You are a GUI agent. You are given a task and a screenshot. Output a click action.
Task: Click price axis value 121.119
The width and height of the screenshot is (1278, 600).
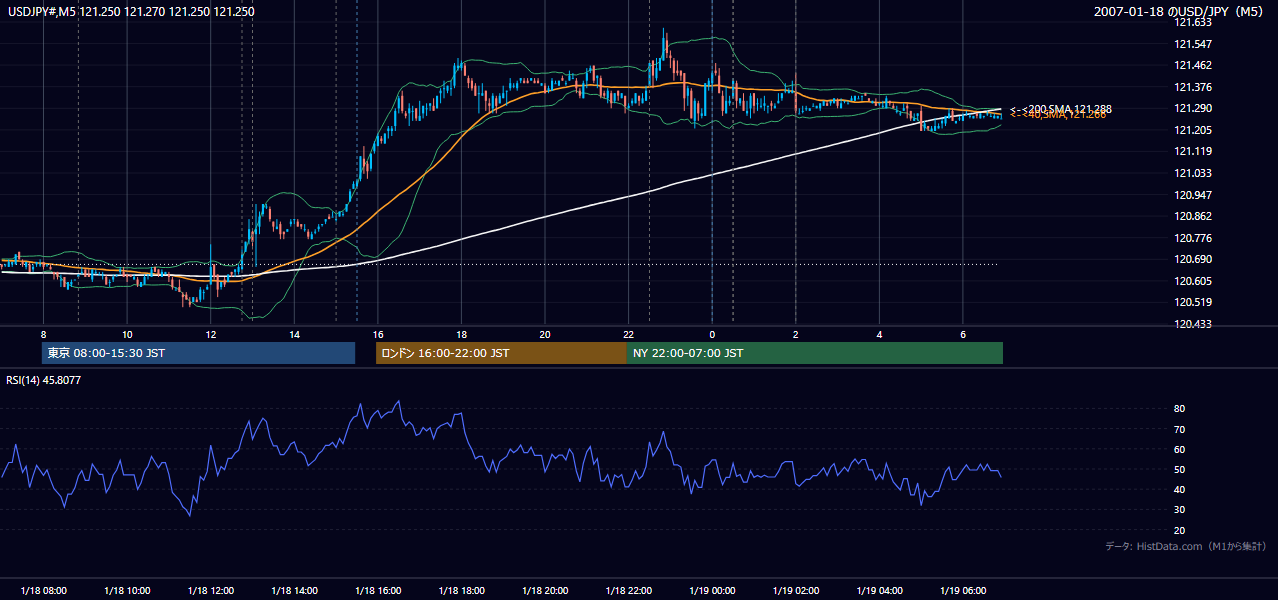[x=1192, y=151]
